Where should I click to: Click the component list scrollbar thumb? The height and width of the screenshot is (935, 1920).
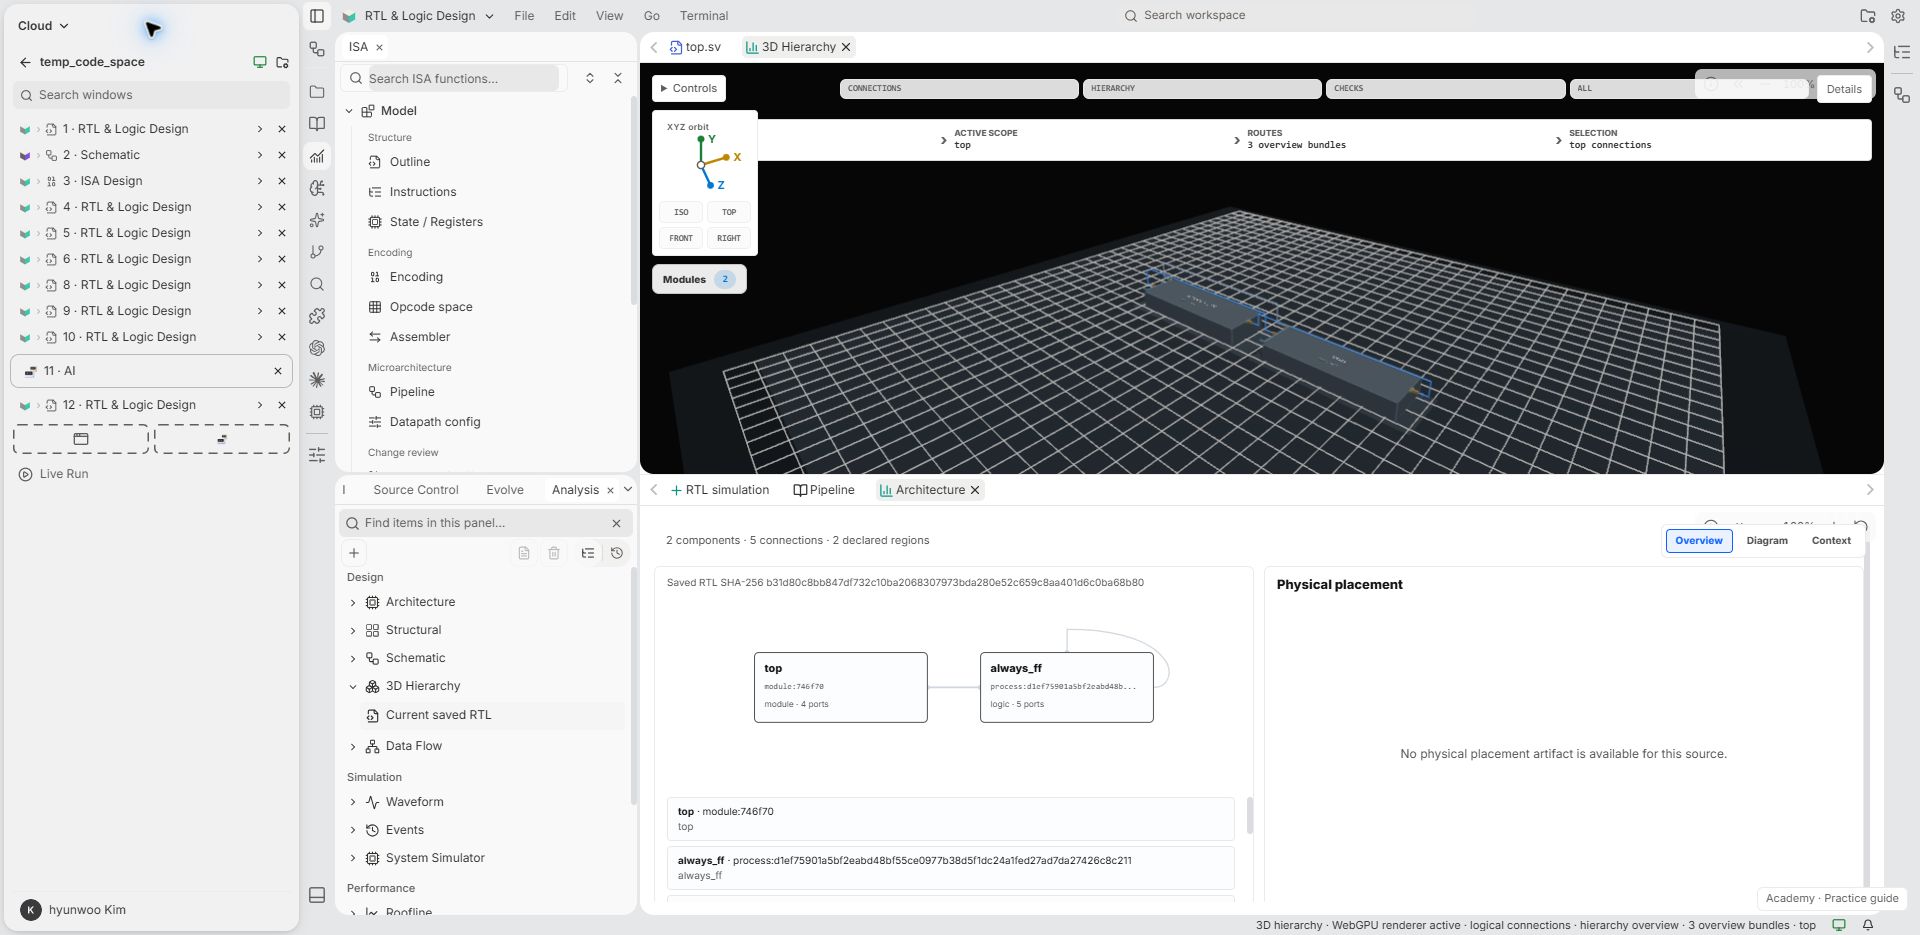[x=1250, y=817]
